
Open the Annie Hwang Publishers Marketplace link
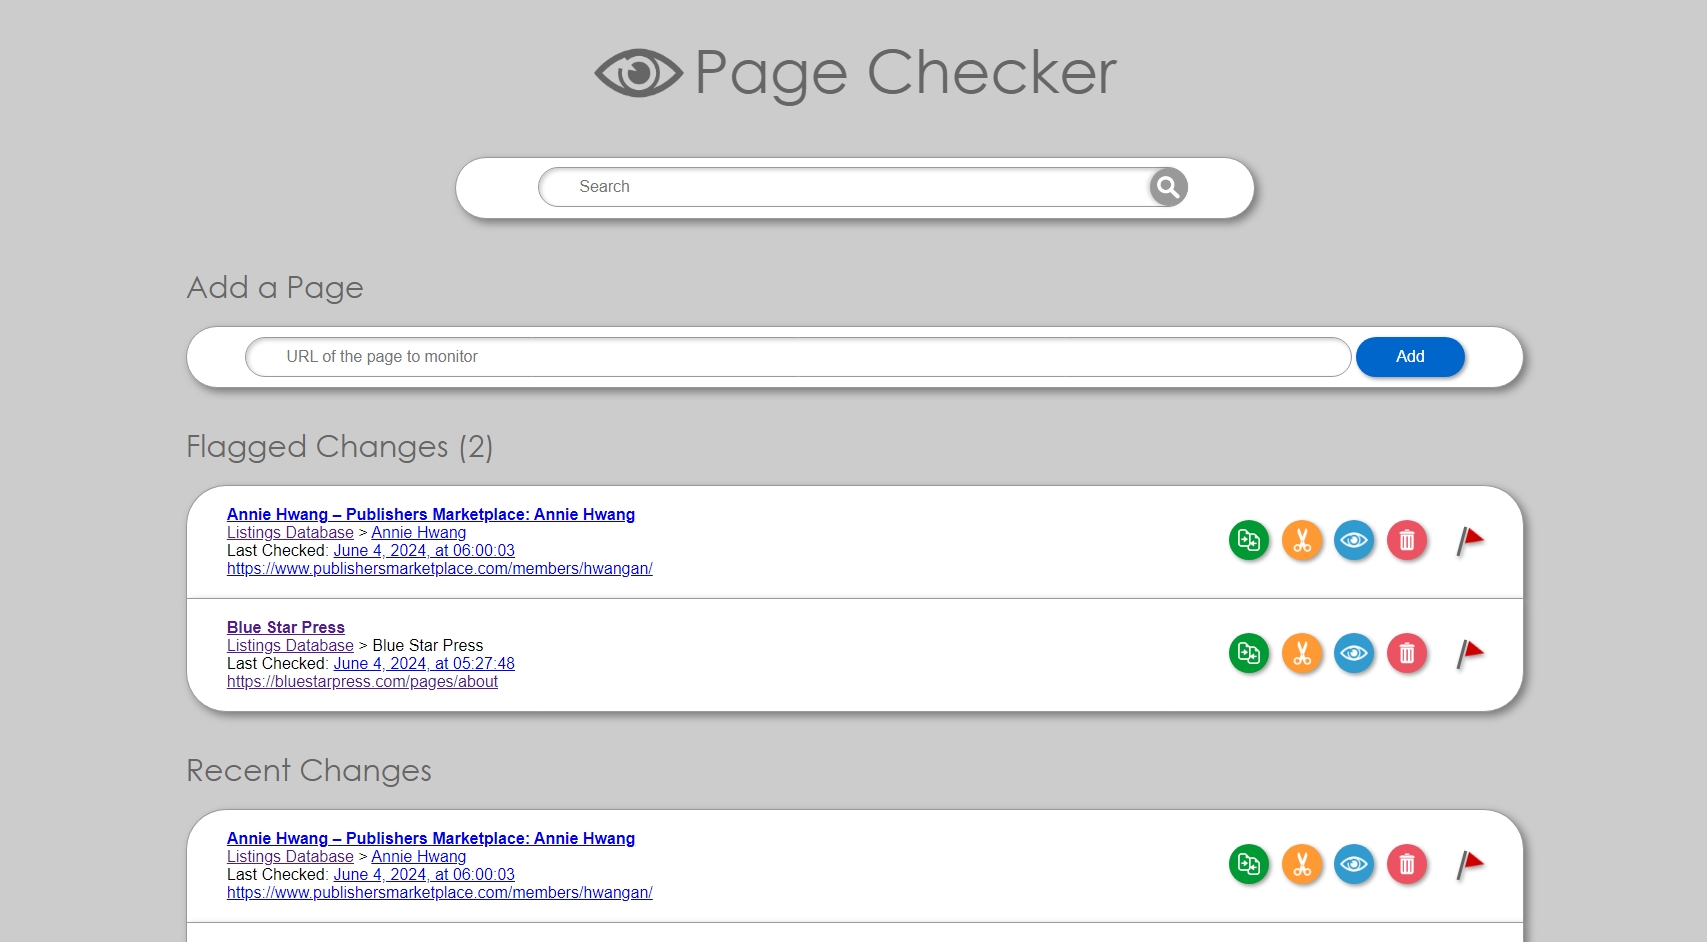pyautogui.click(x=430, y=514)
